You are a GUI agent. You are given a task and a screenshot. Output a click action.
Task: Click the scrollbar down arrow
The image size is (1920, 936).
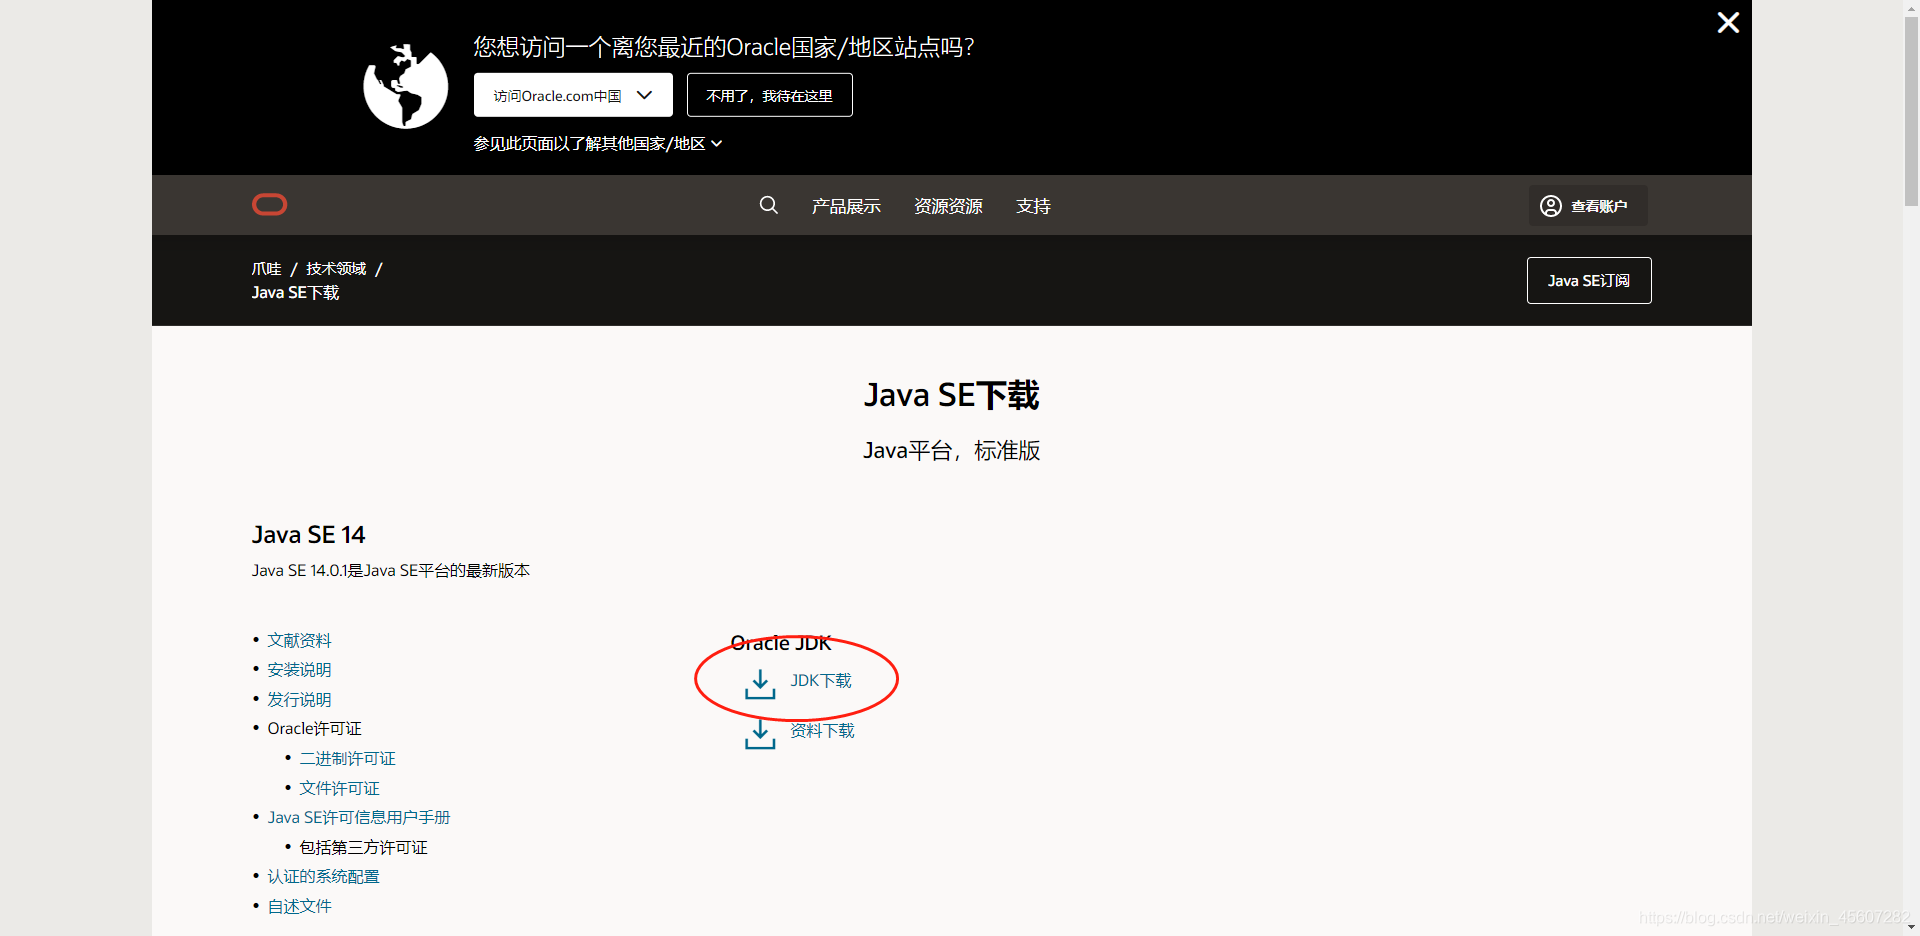point(1911,927)
